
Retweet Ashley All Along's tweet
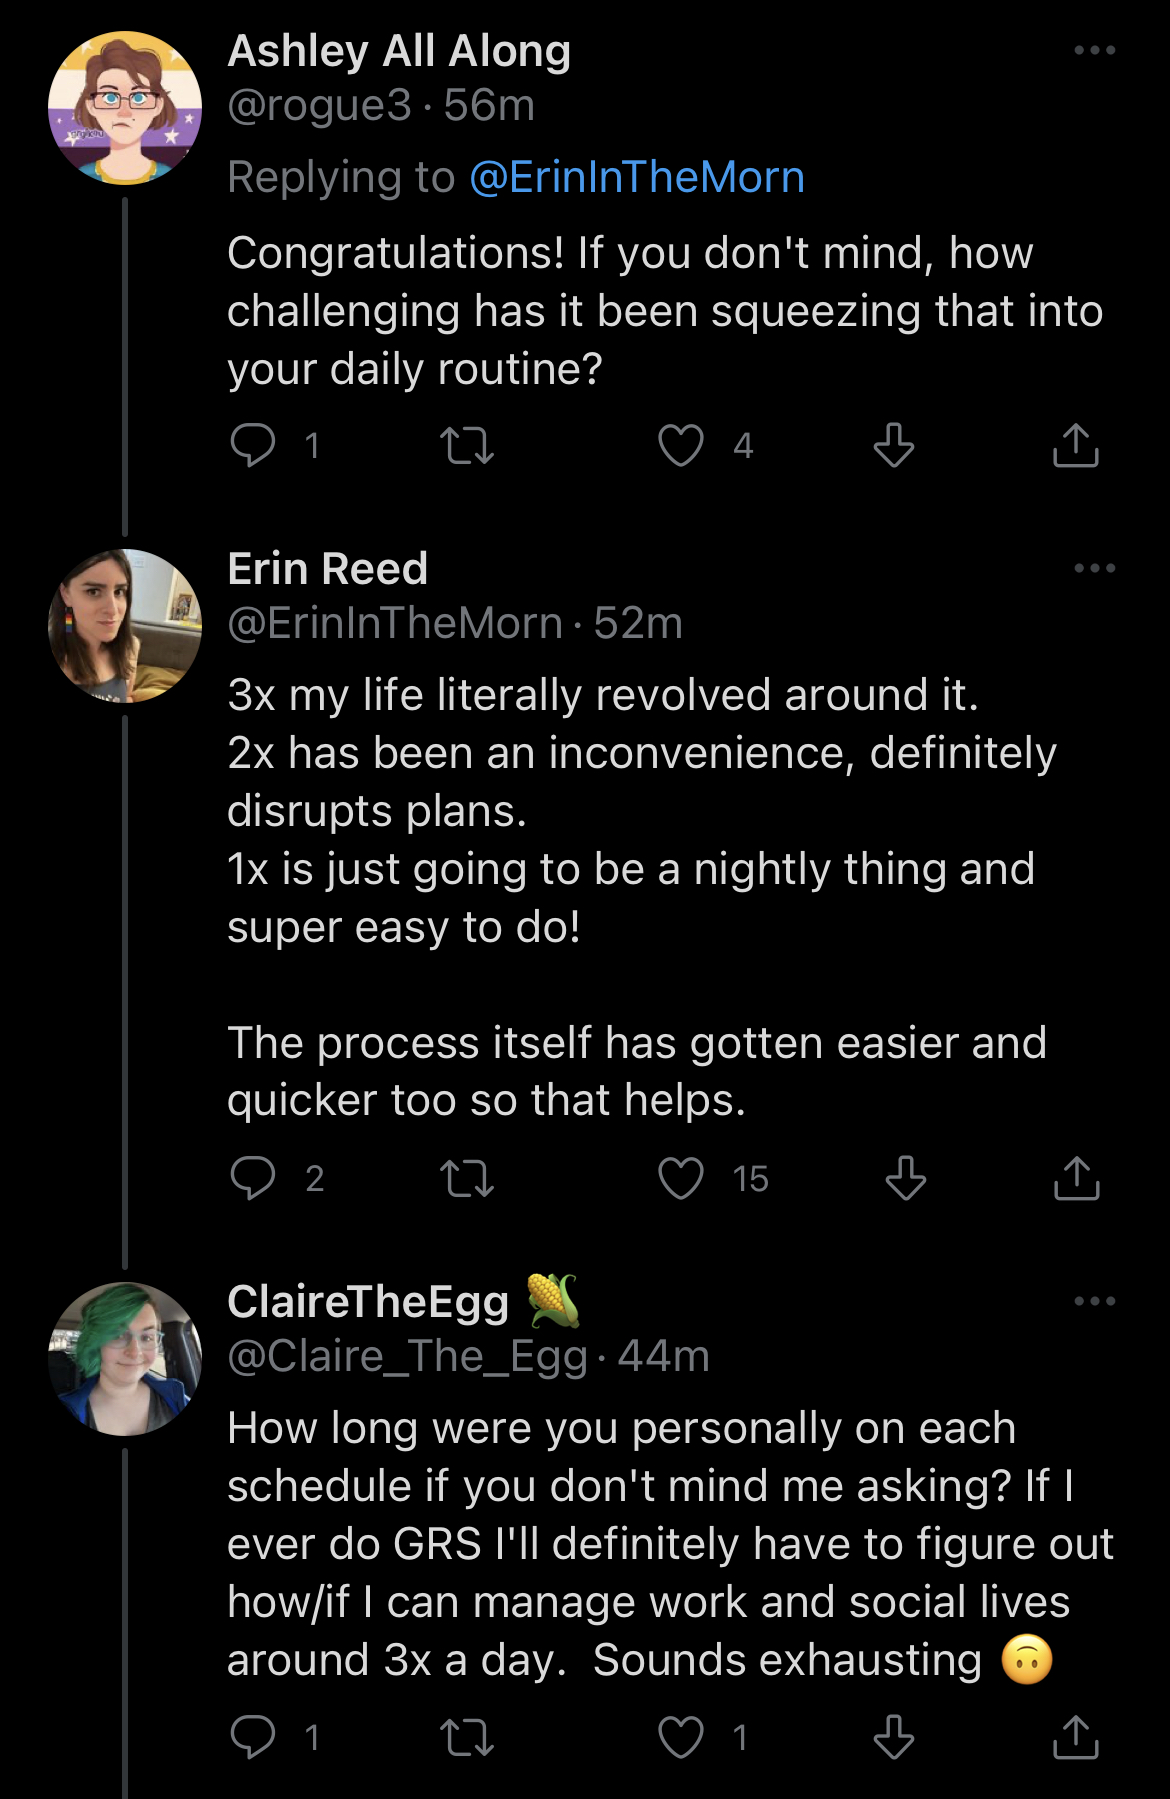[467, 445]
